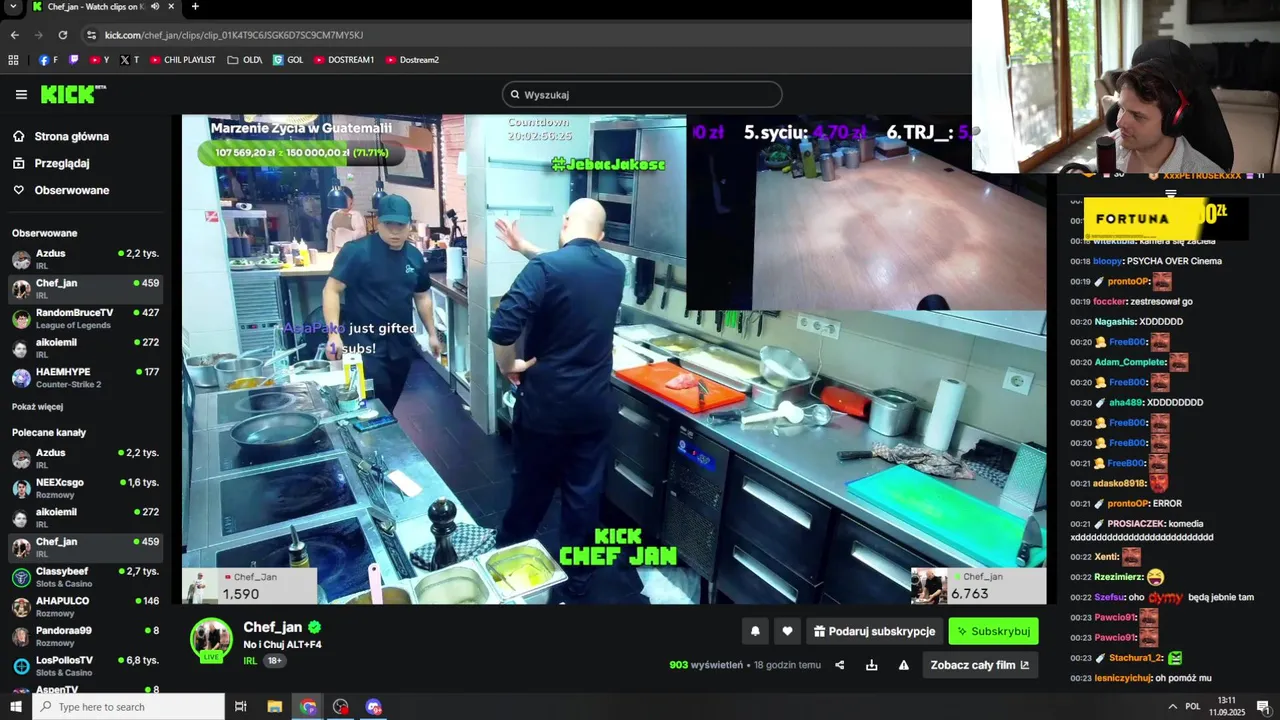Open File Explorer from the taskbar

click(x=274, y=707)
